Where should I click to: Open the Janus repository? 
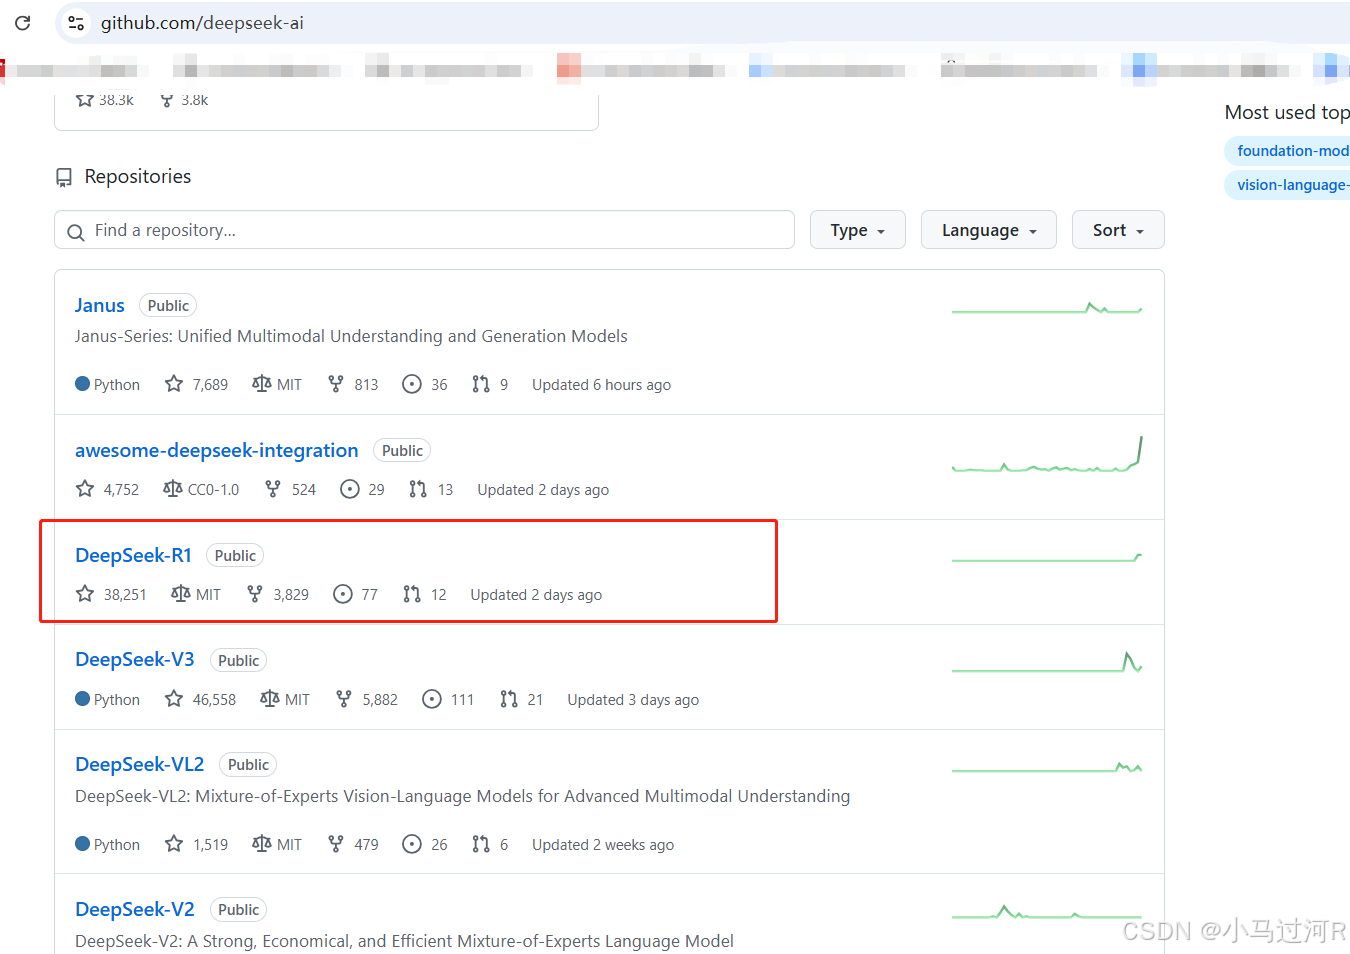click(x=100, y=305)
